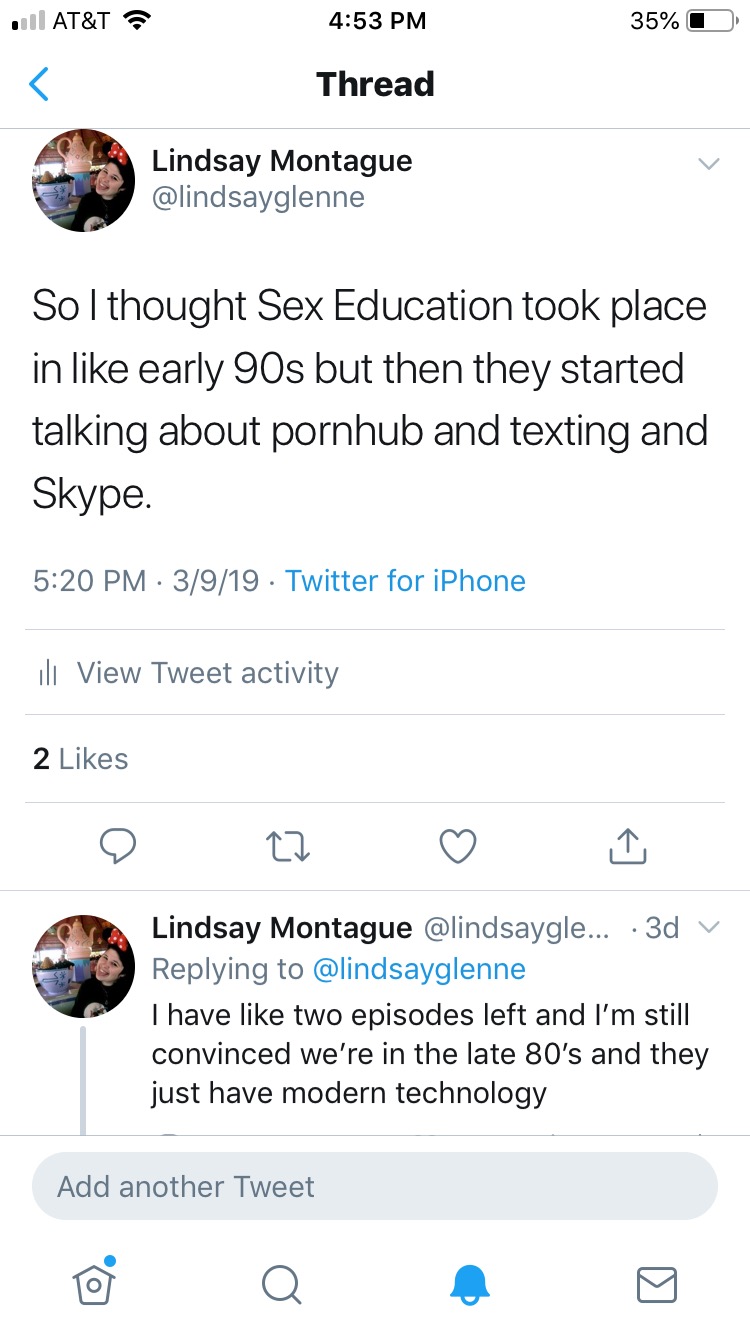This screenshot has height=1334, width=750.
Task: Tap the Add another Tweet field
Action: 375,1187
